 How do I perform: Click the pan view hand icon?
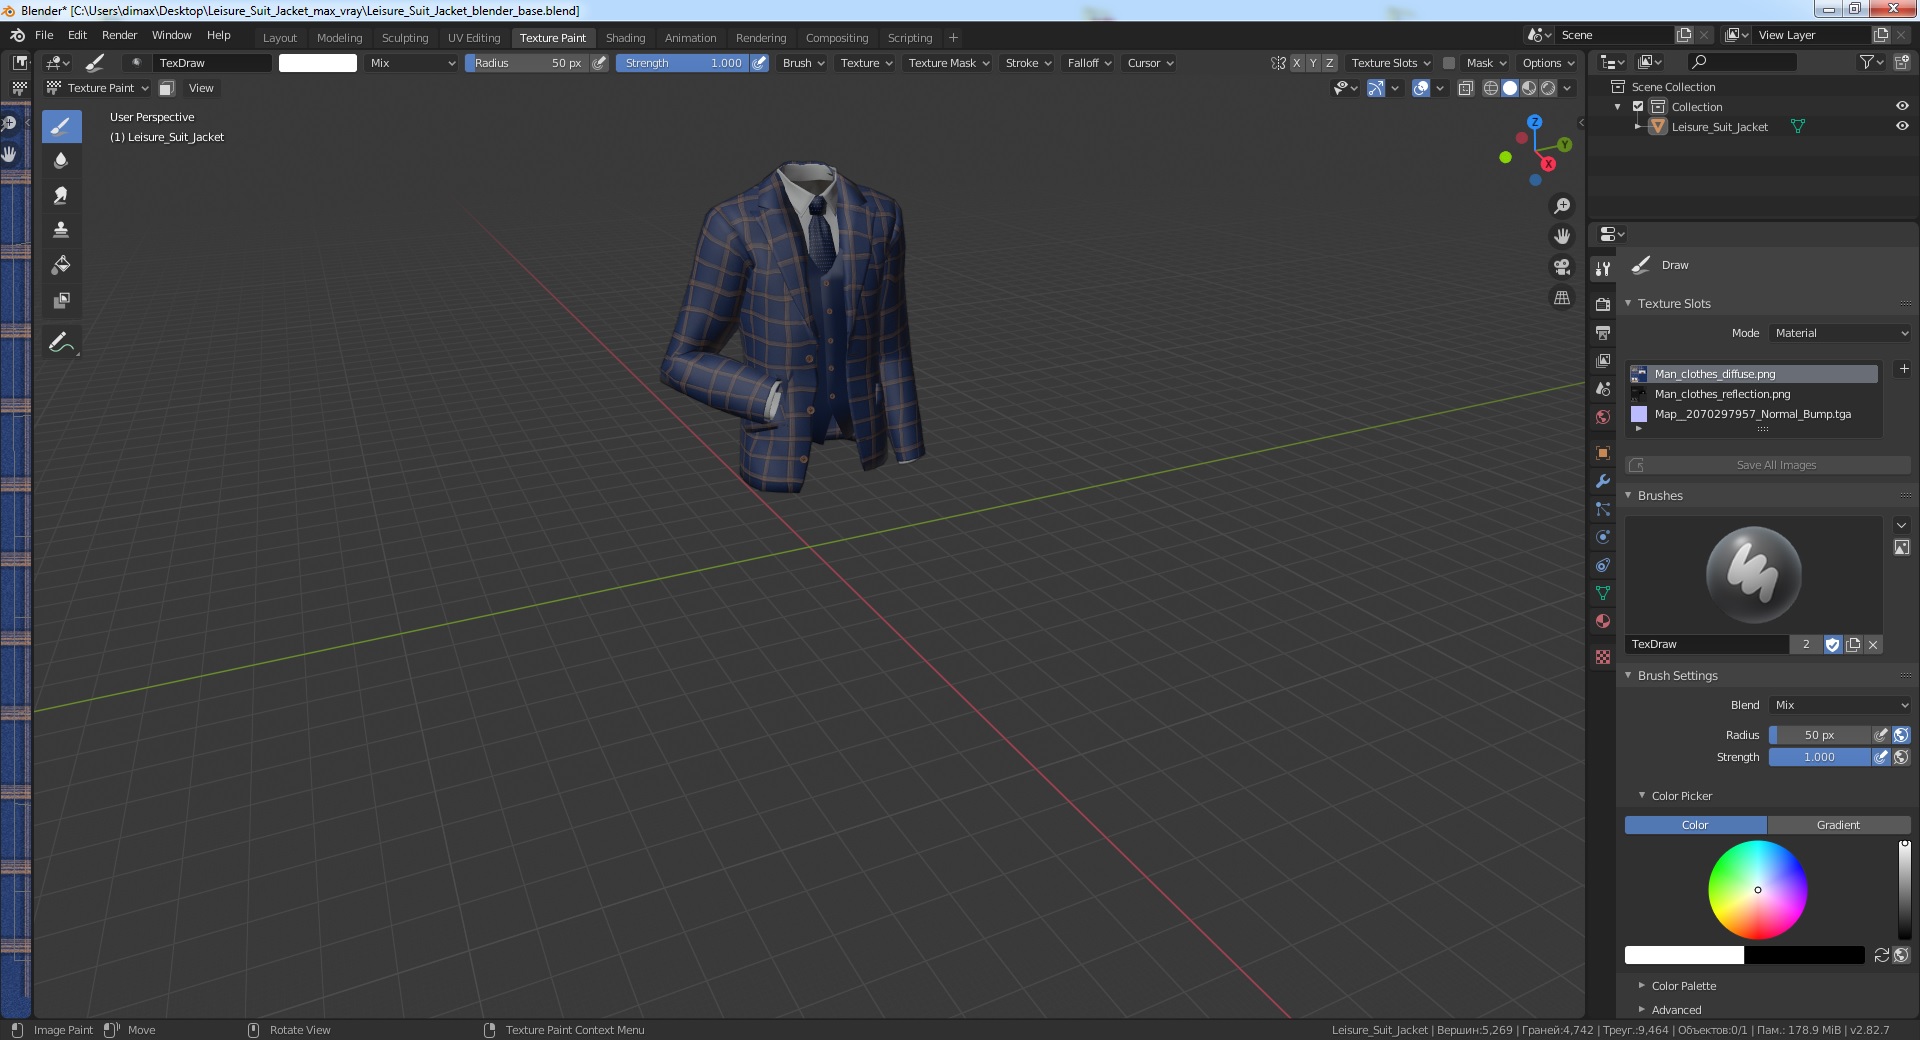(1561, 237)
